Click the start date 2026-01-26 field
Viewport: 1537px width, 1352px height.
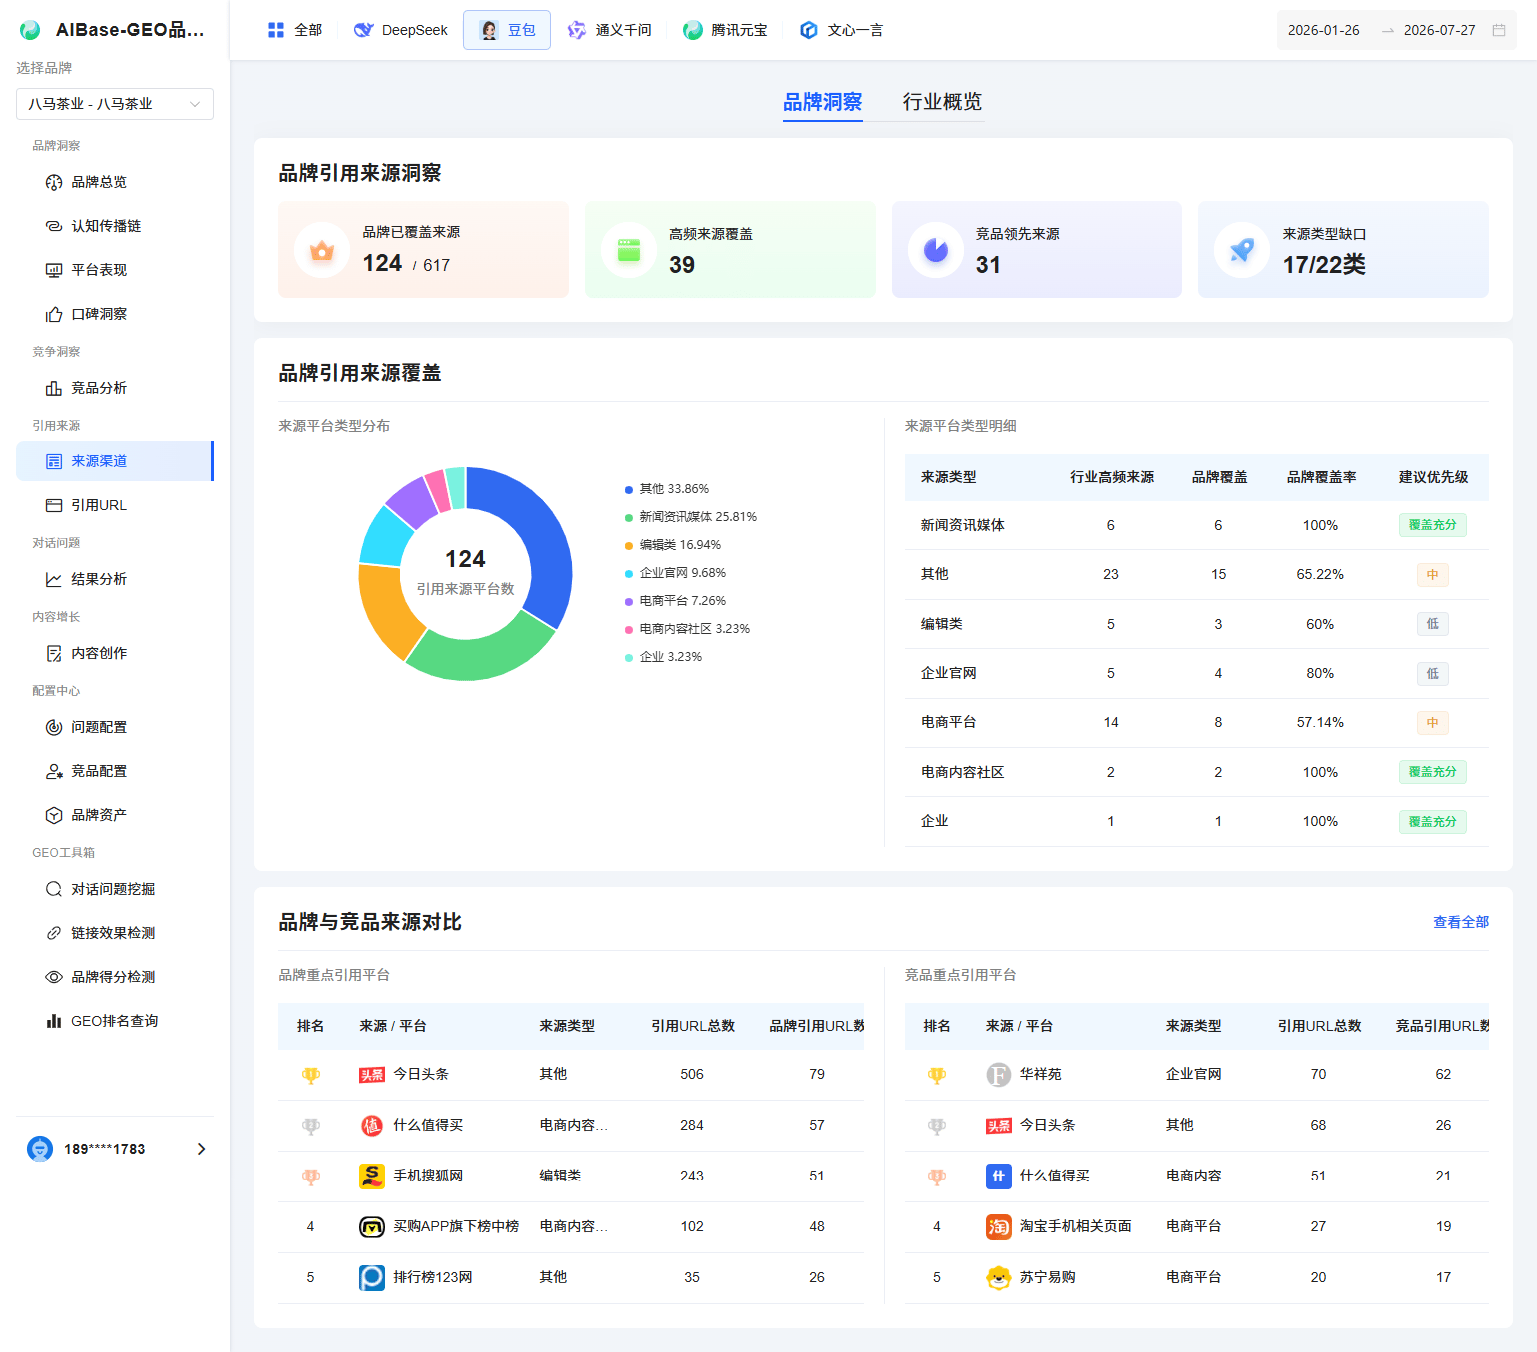pyautogui.click(x=1323, y=30)
